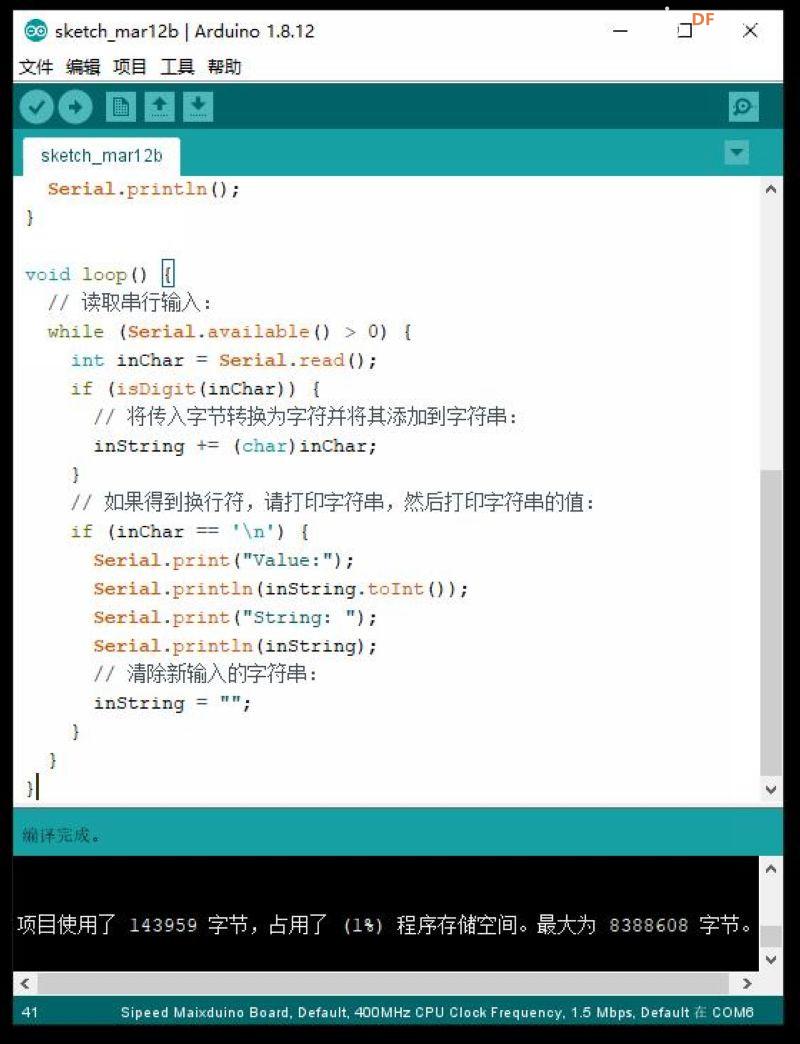This screenshot has width=800, height=1044.
Task: Click the 'Serial.println(inString.toInt());' line
Action: [281, 589]
